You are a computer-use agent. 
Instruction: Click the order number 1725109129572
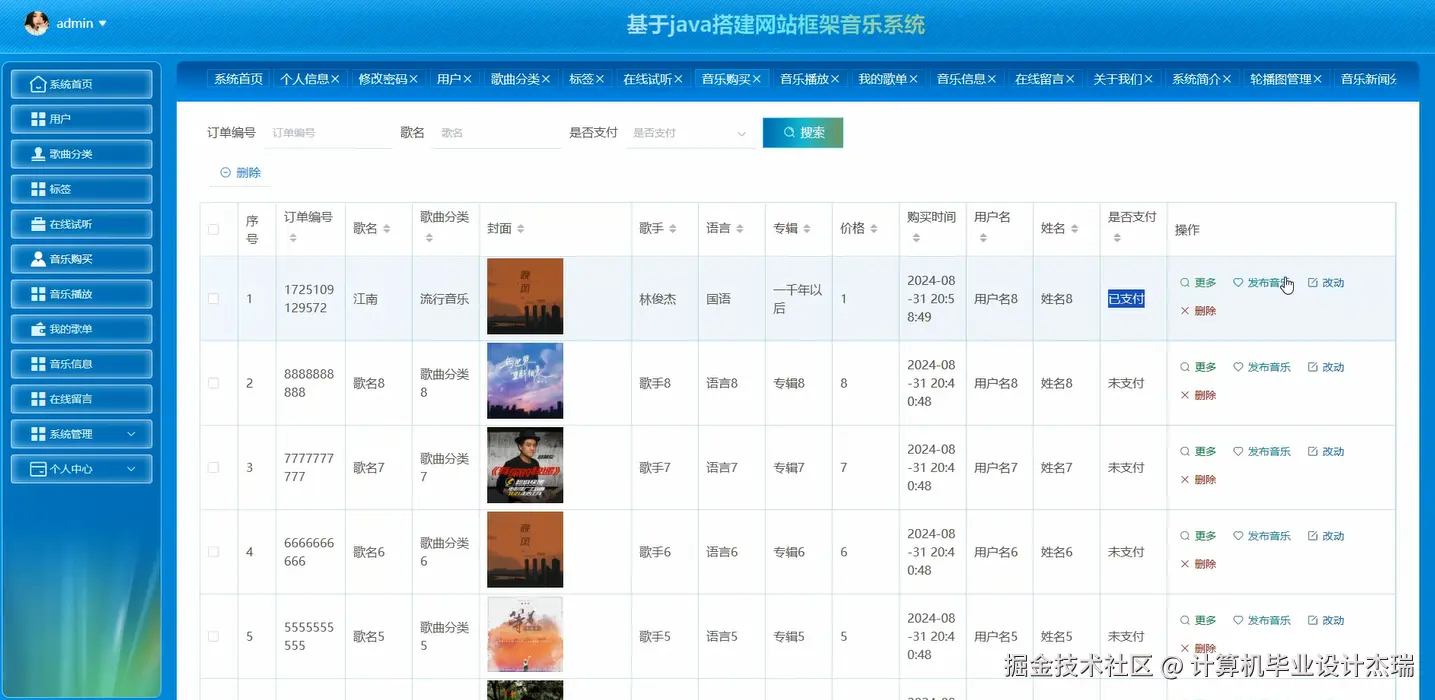coord(309,299)
